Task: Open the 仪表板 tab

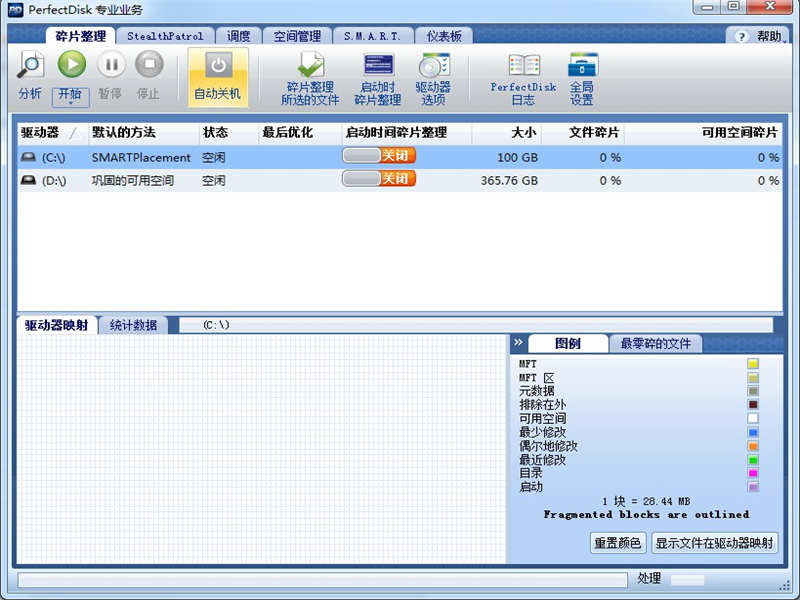Action: pyautogui.click(x=444, y=36)
